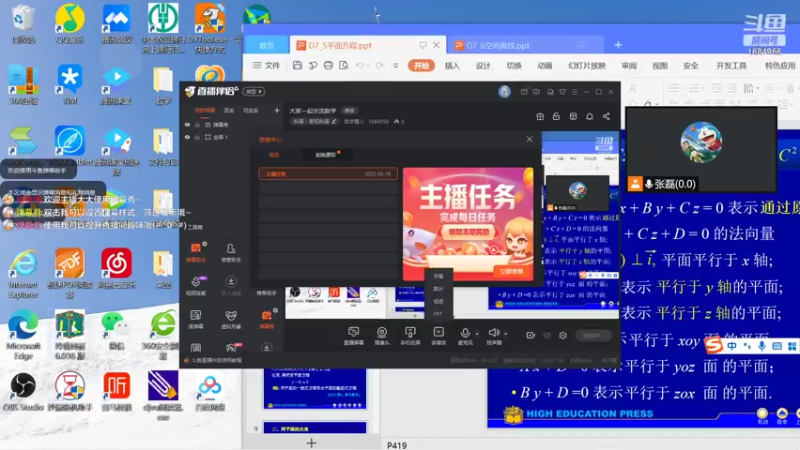This screenshot has width=800, height=450.
Task: Open the Internet Explorer desktop icon
Action: tap(23, 274)
